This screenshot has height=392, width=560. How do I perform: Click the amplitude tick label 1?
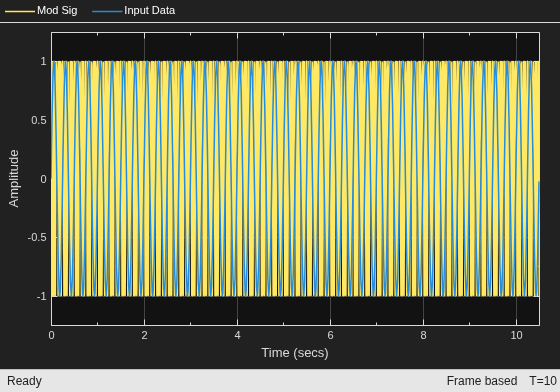tap(43, 61)
